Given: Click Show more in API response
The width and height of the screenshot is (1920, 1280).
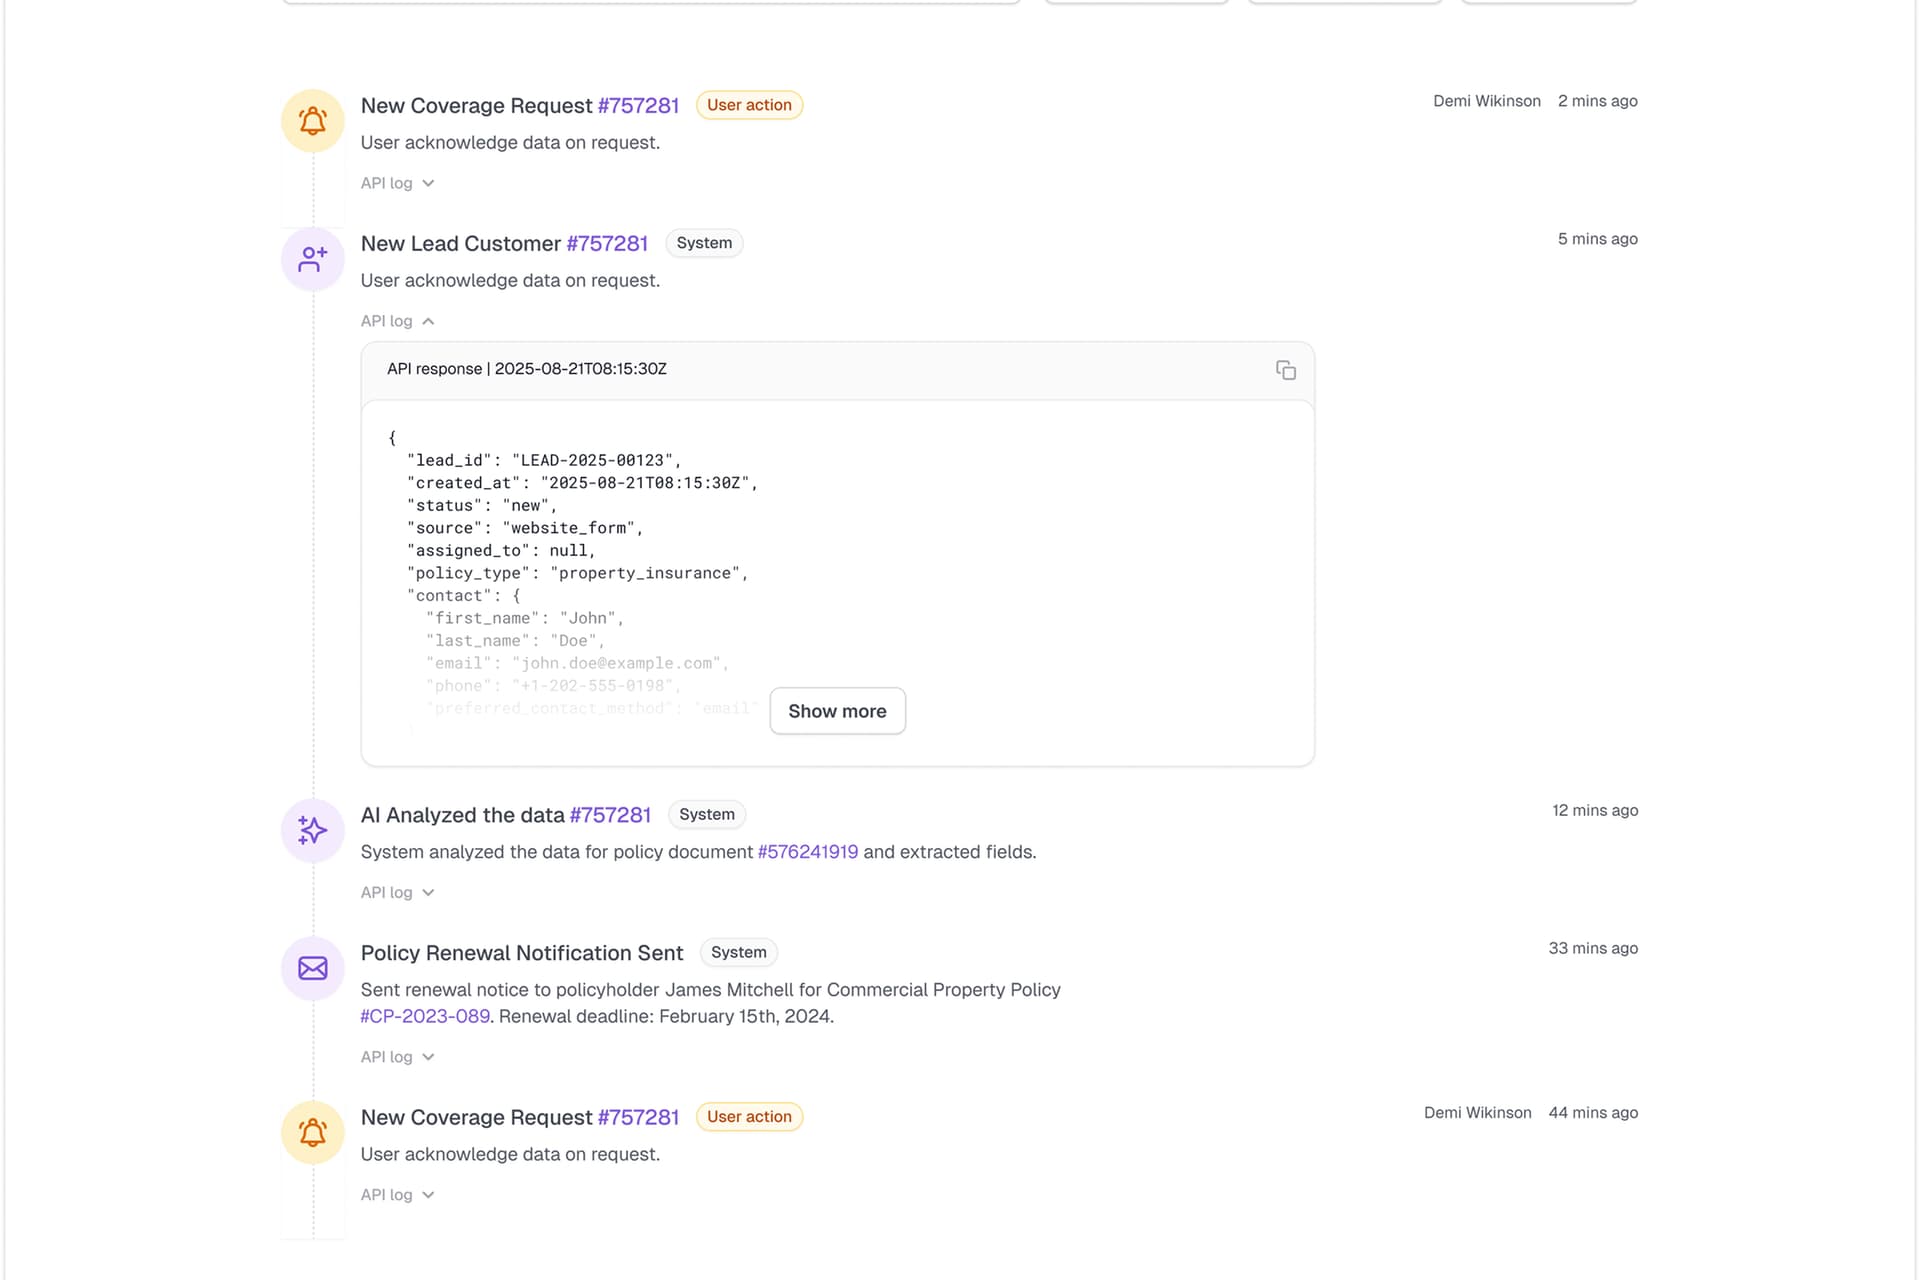Looking at the screenshot, I should point(837,711).
